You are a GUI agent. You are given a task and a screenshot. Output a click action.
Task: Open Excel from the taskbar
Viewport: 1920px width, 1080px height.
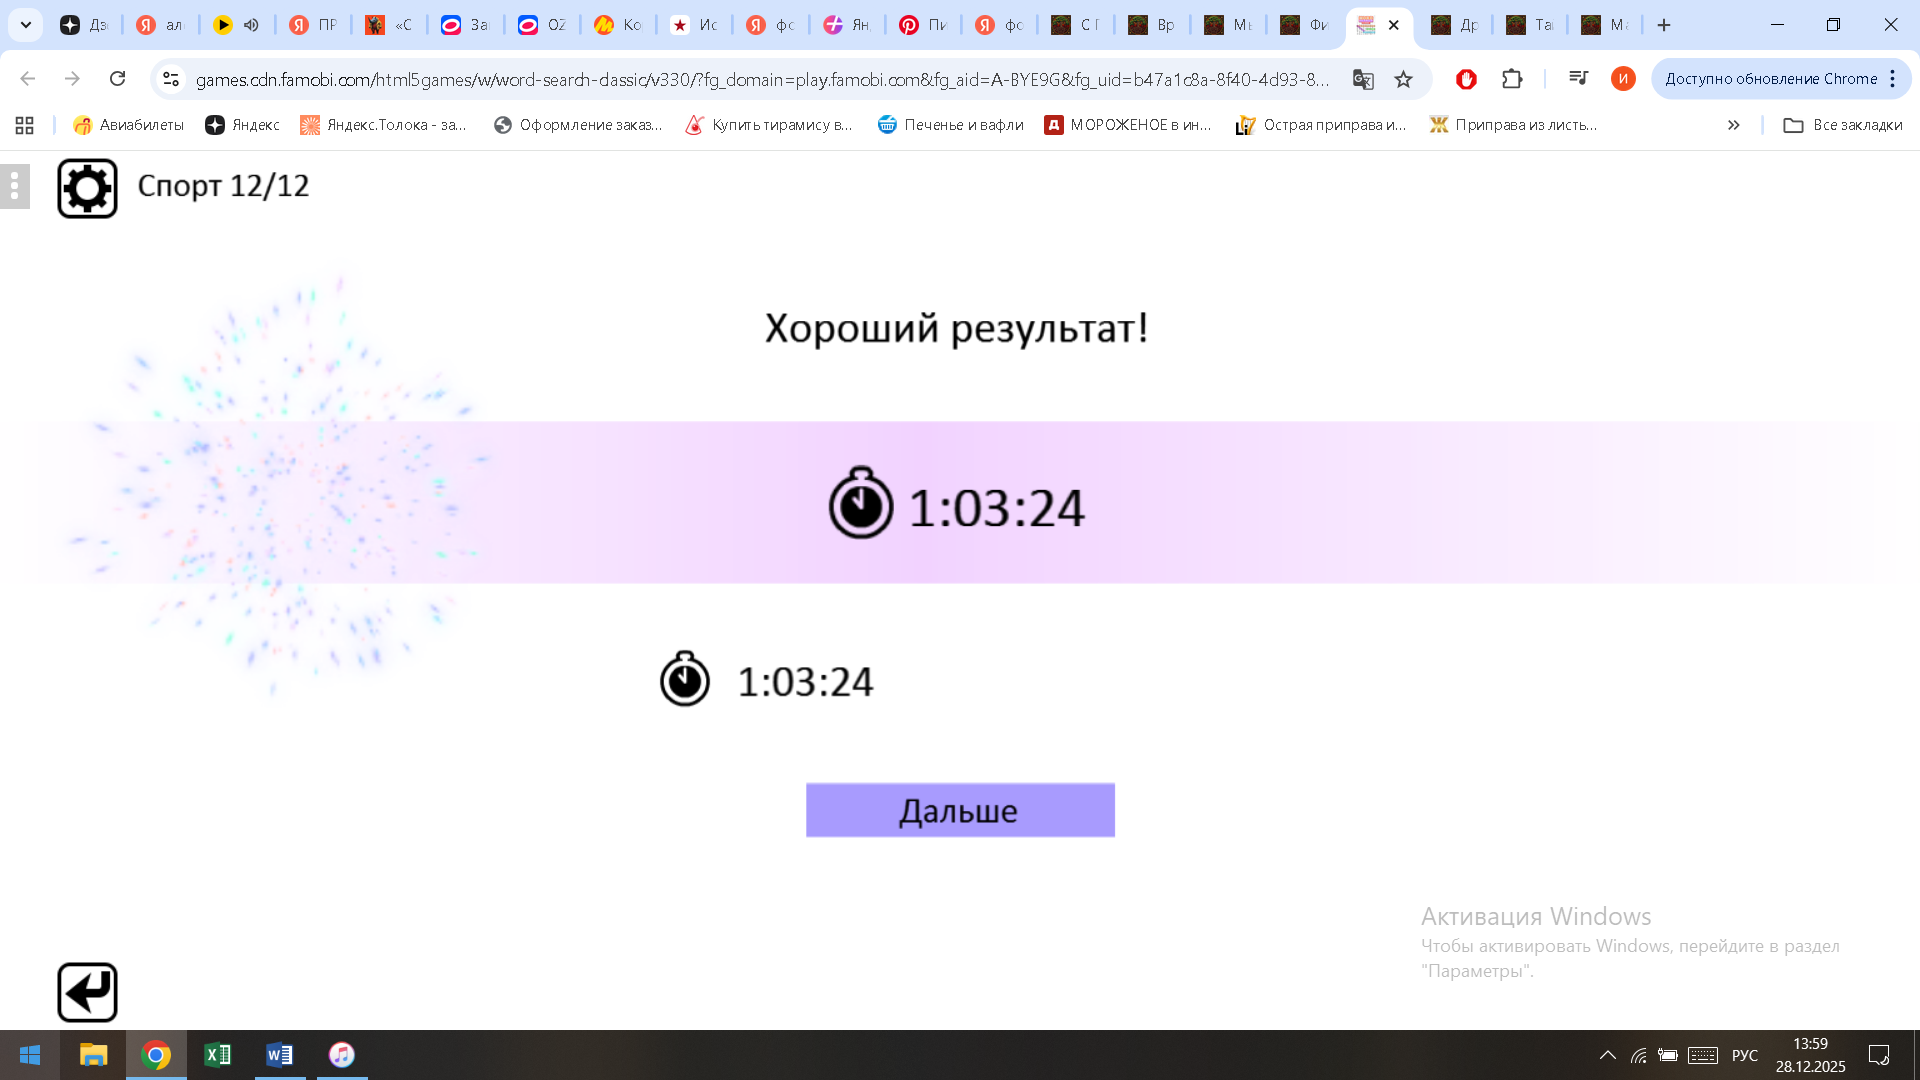tap(218, 1055)
